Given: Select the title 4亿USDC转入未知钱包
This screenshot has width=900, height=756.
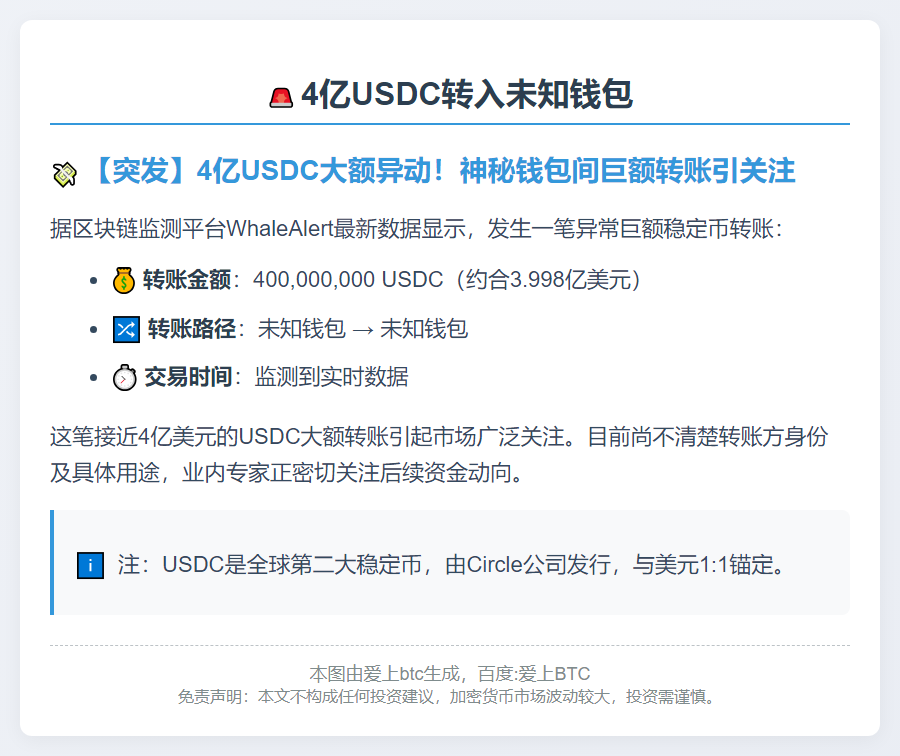Looking at the screenshot, I should pyautogui.click(x=466, y=95).
